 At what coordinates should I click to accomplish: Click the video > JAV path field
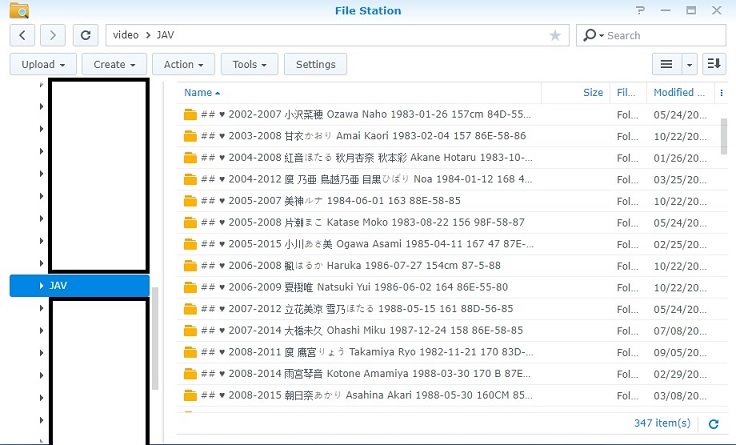[x=330, y=35]
